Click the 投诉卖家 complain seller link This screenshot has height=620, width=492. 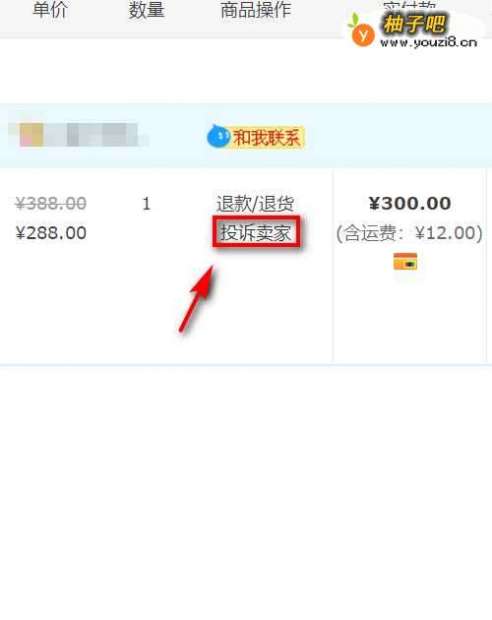coord(256,232)
